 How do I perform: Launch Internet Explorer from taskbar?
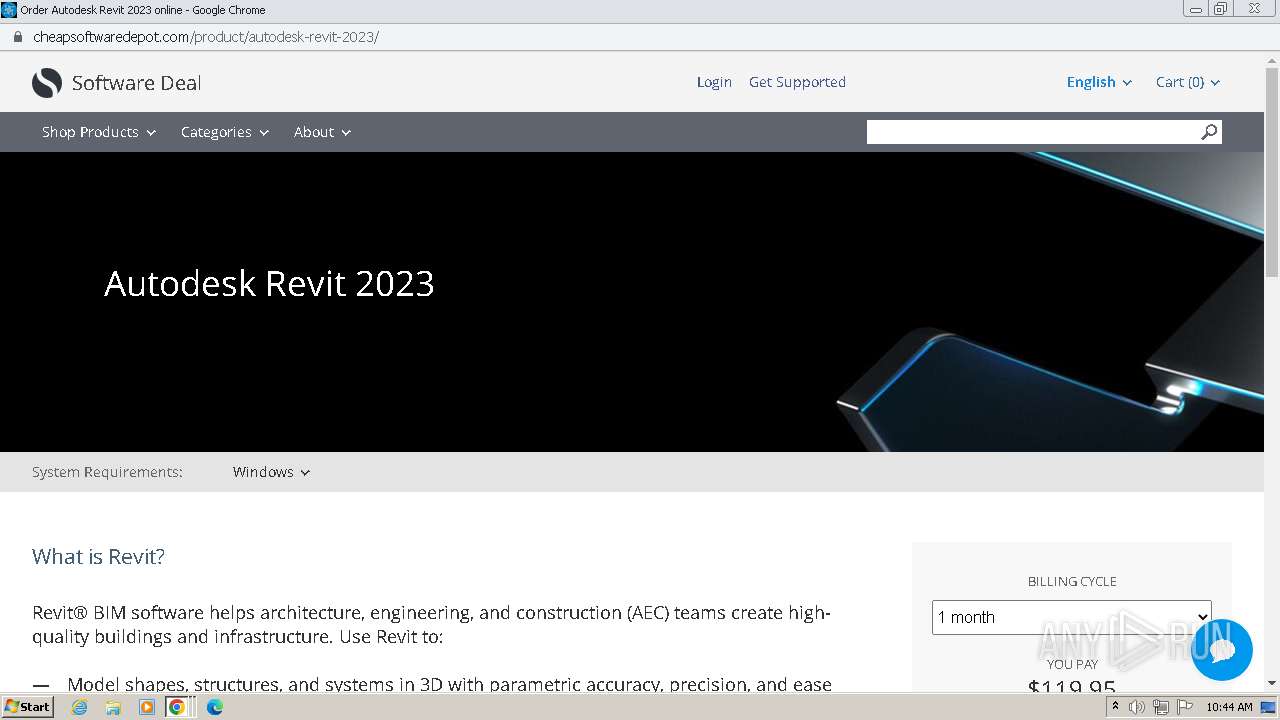[x=79, y=707]
